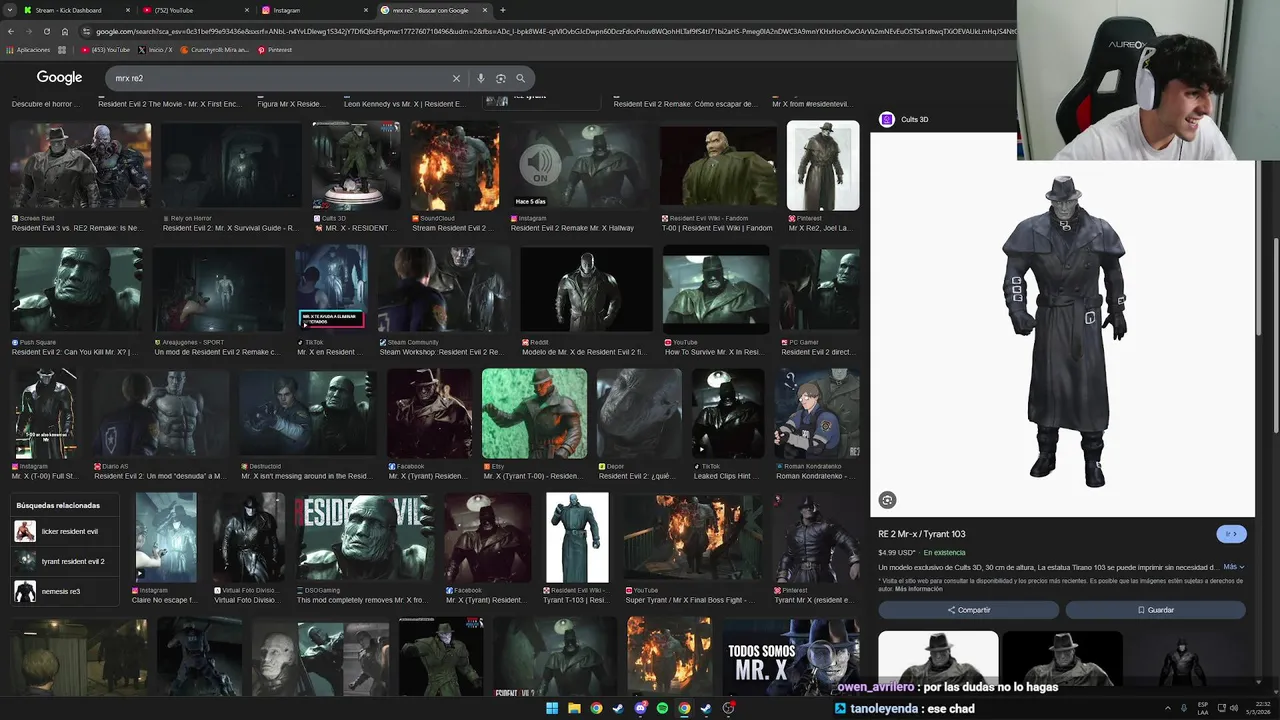Switch to the Instagram tab
1280x720 pixels.
coord(314,10)
